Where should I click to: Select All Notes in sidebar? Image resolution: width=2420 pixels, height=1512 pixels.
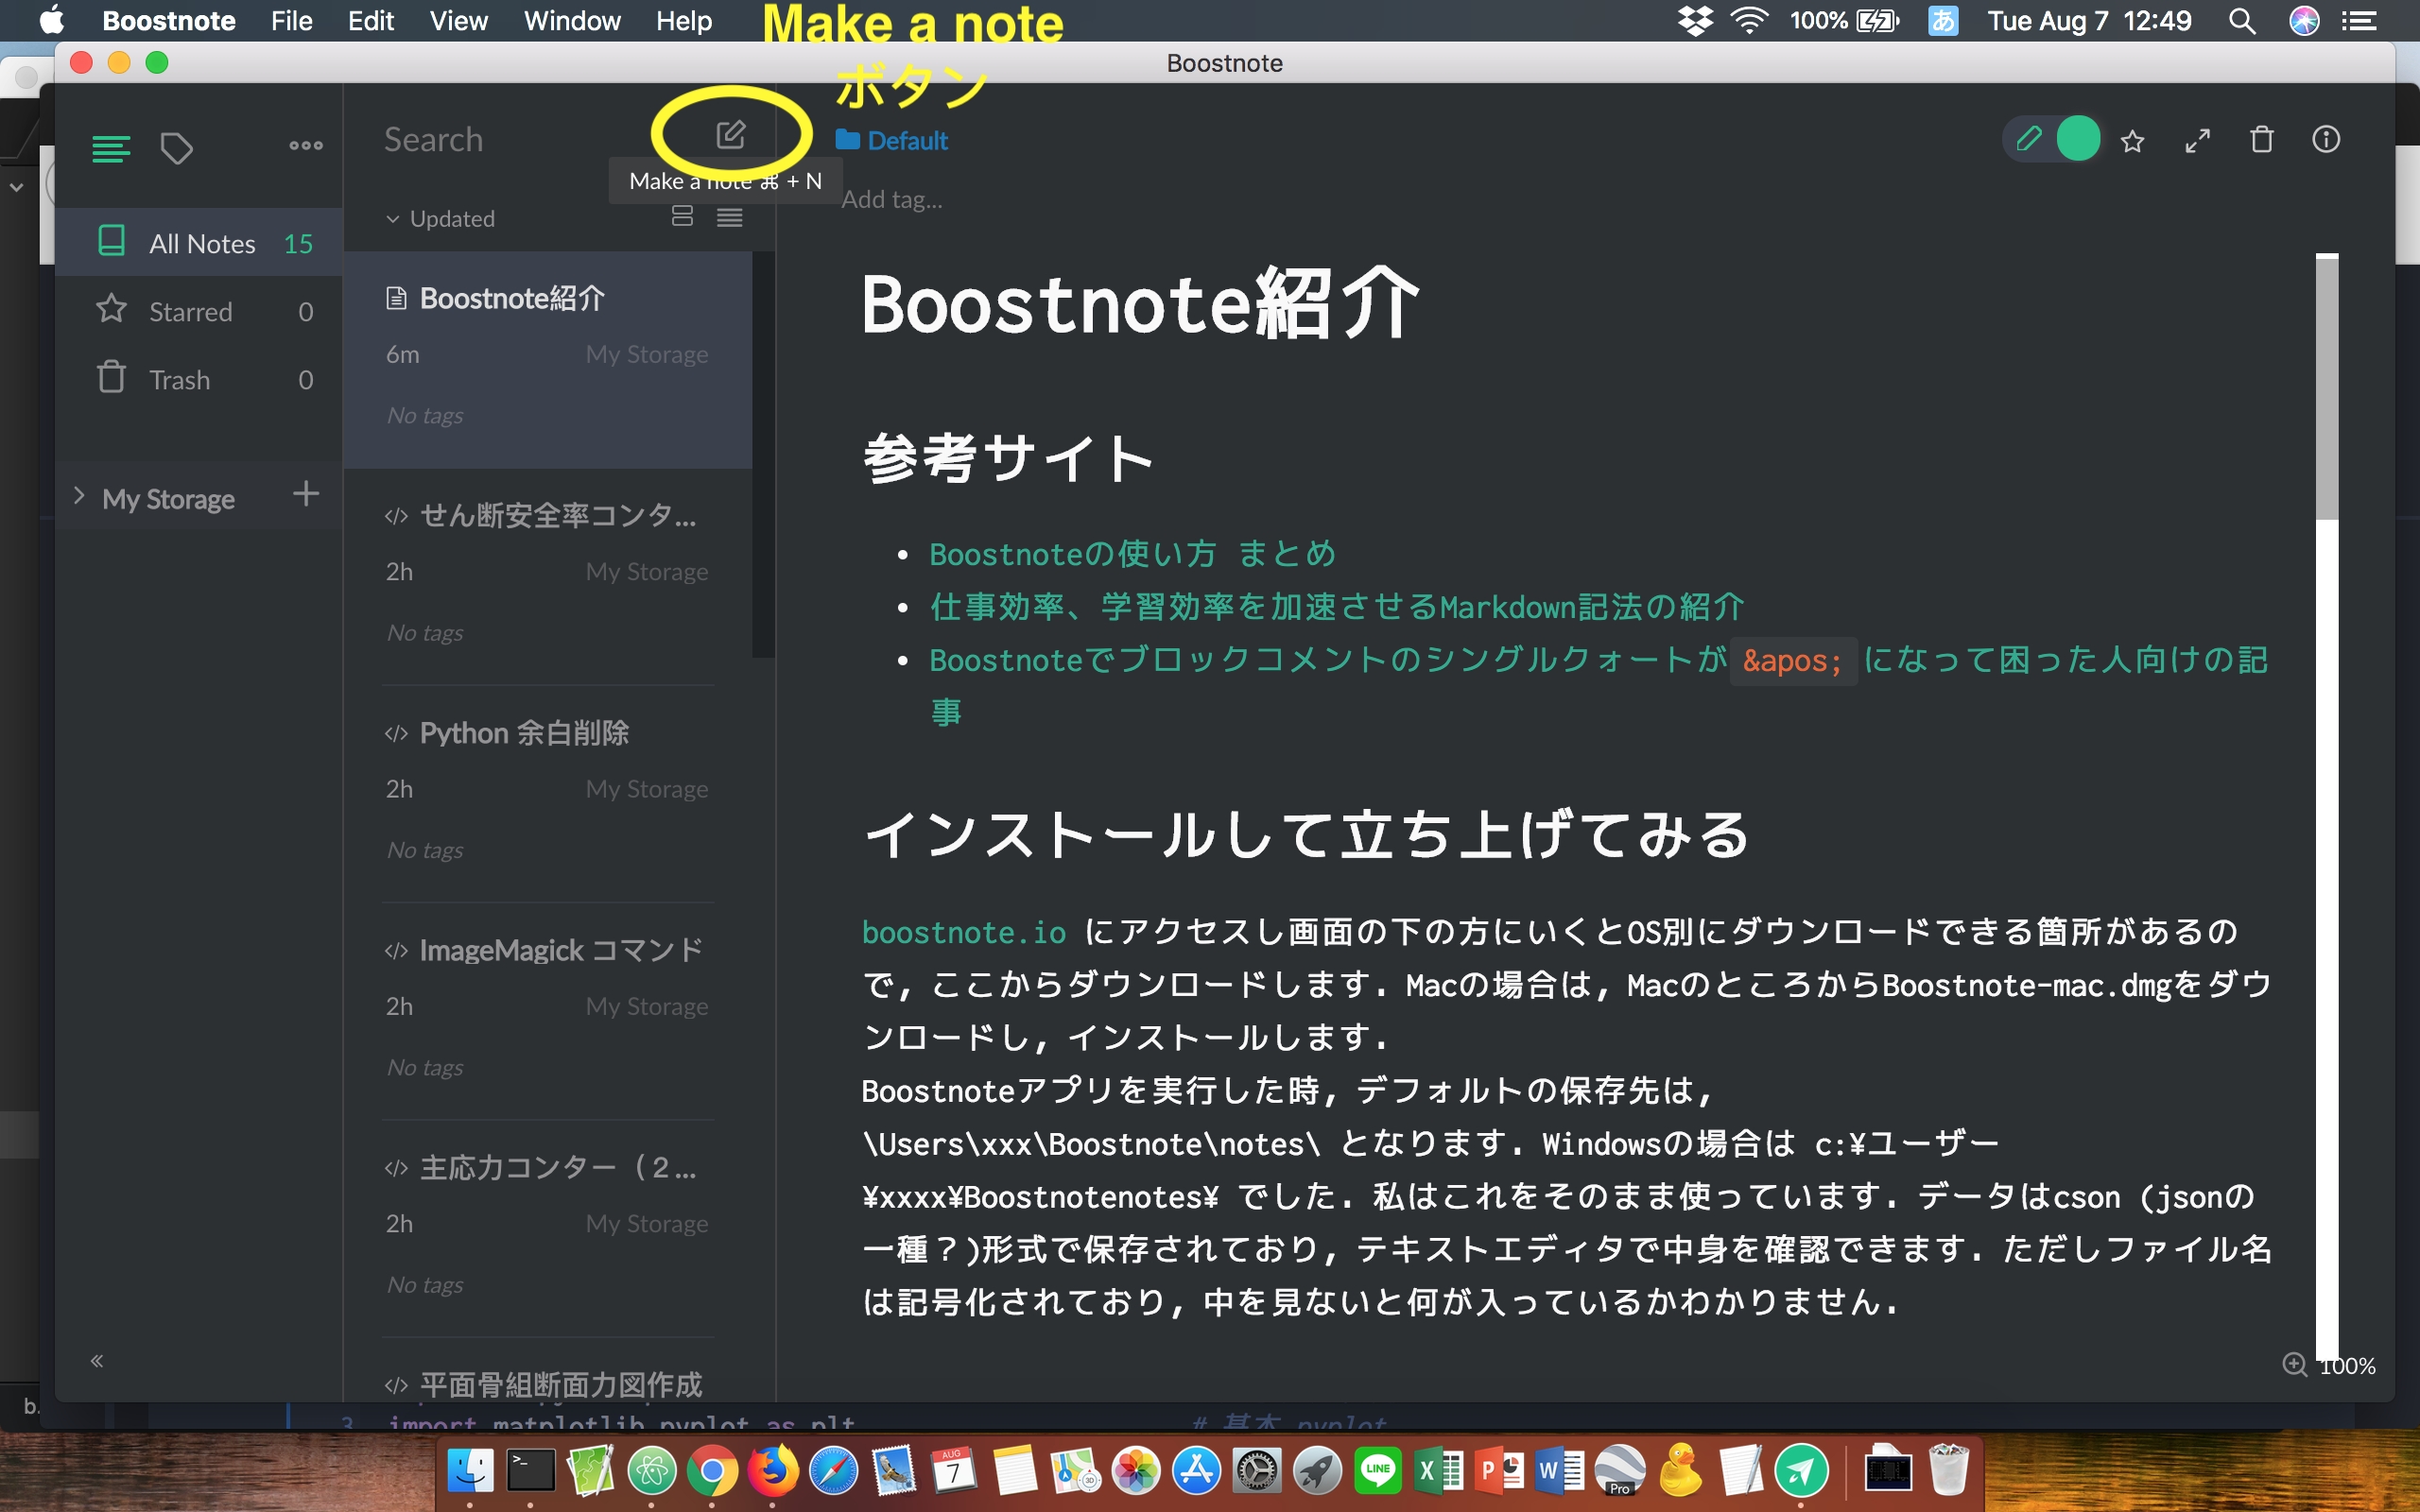199,243
